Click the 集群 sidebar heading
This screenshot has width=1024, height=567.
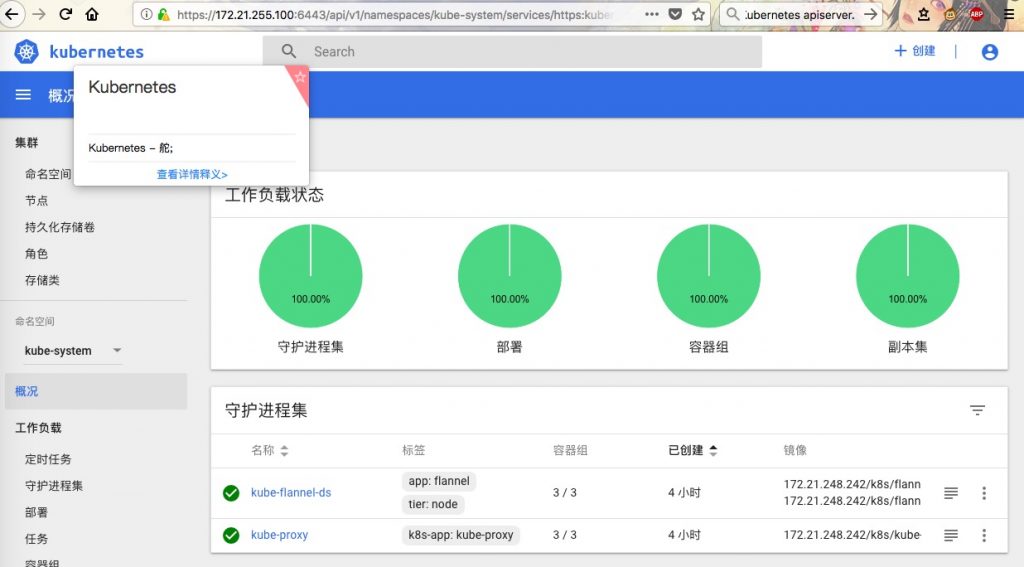click(x=27, y=142)
